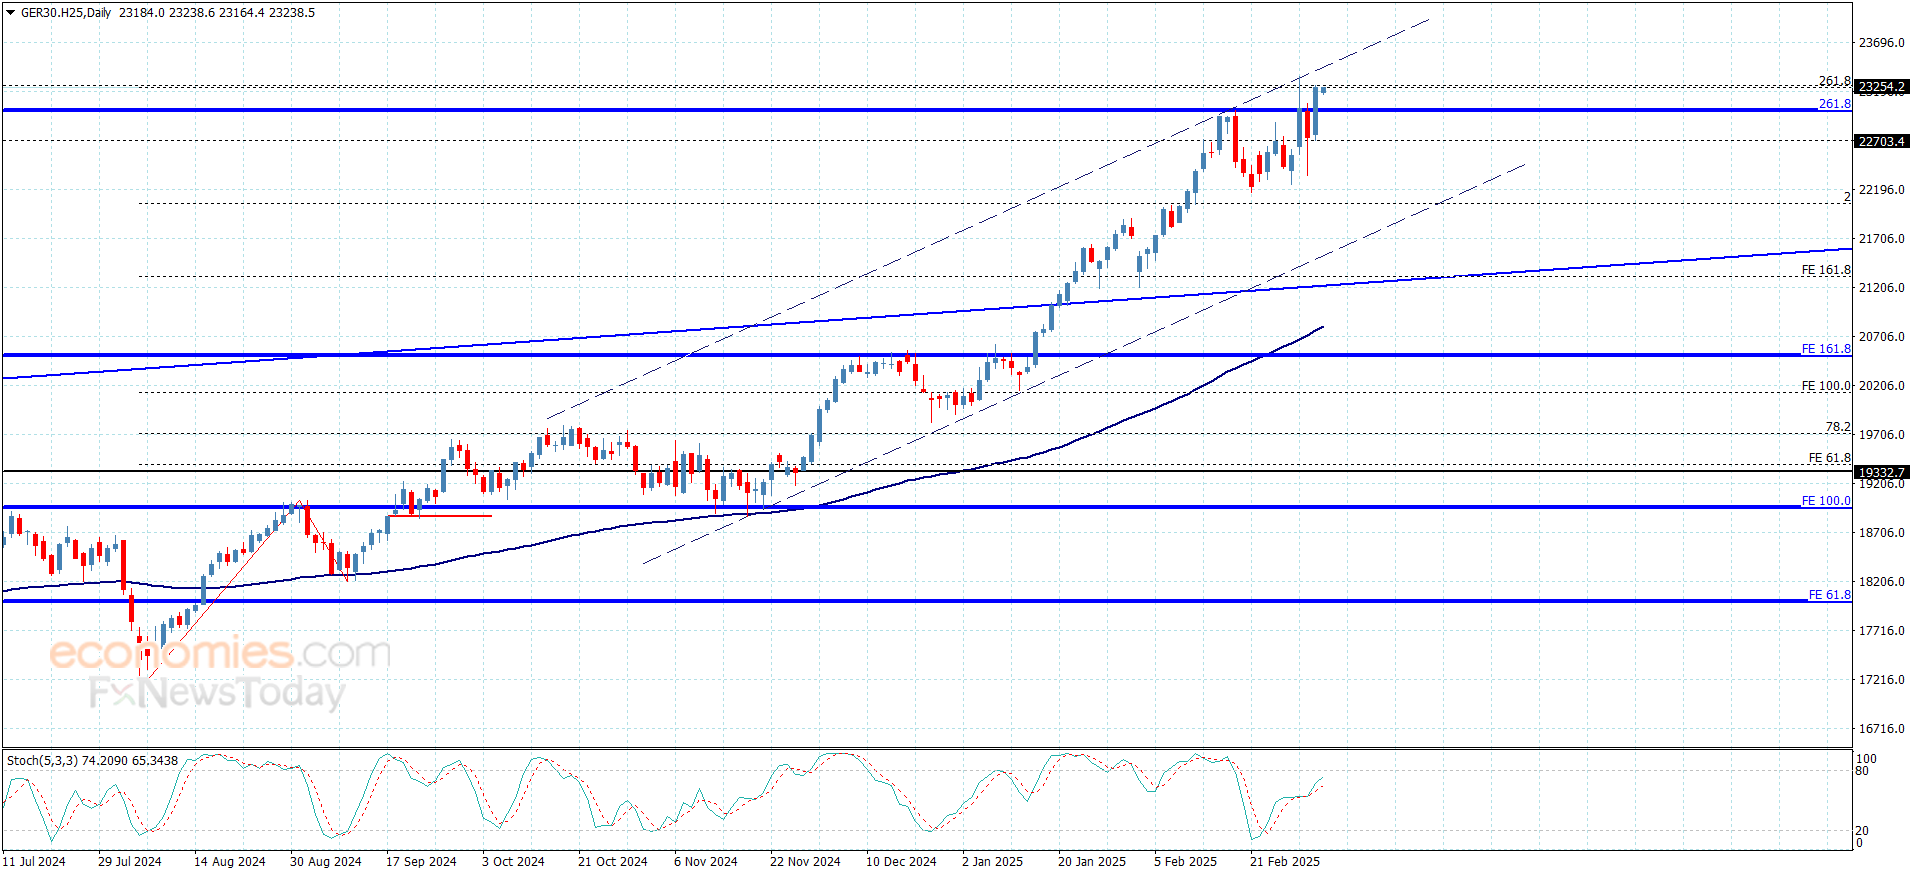Screen dimensions: 1916x874
Task: Click the 11 Jul 2024 date label
Action: tap(34, 862)
